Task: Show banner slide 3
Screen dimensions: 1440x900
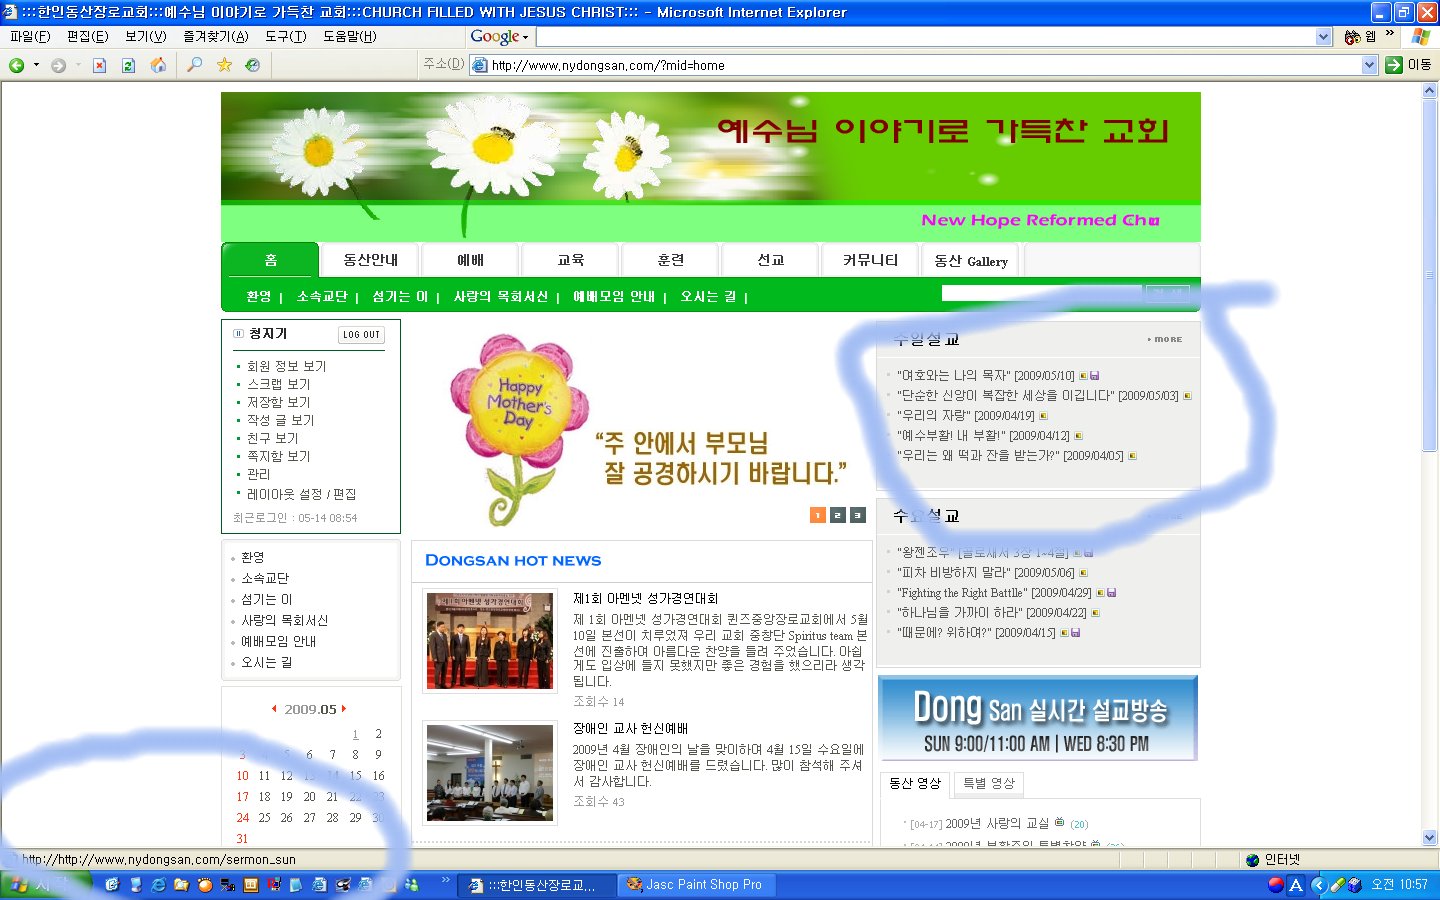Action: (858, 515)
